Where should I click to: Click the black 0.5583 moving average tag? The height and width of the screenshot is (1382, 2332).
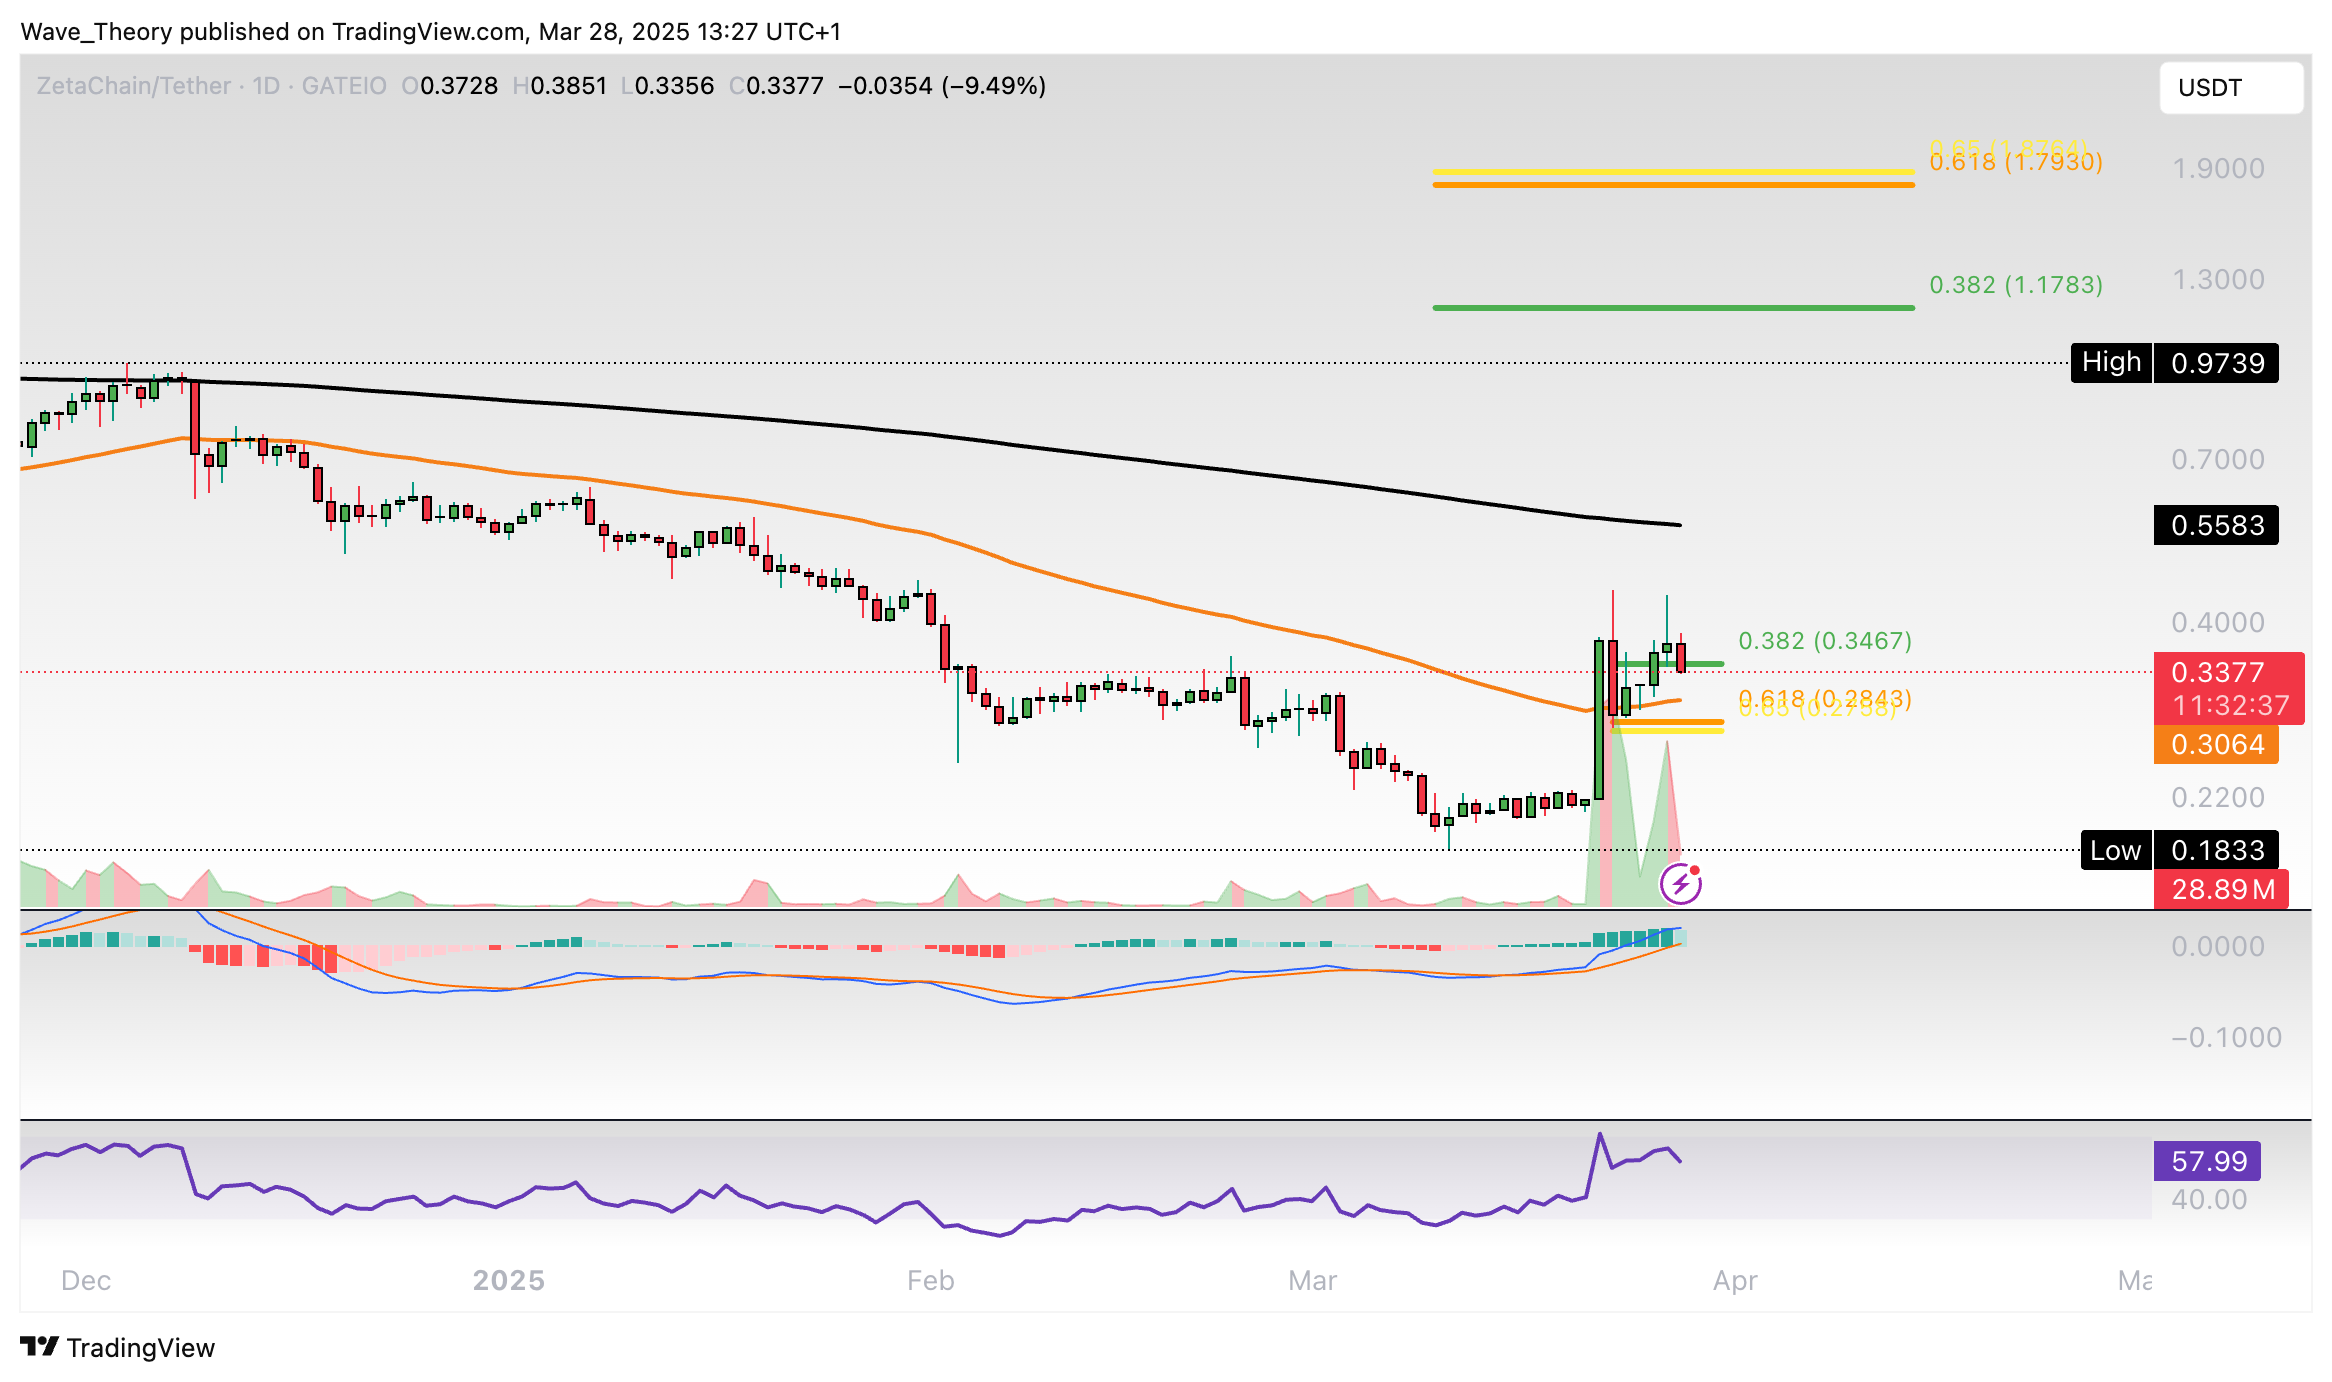[x=2216, y=525]
